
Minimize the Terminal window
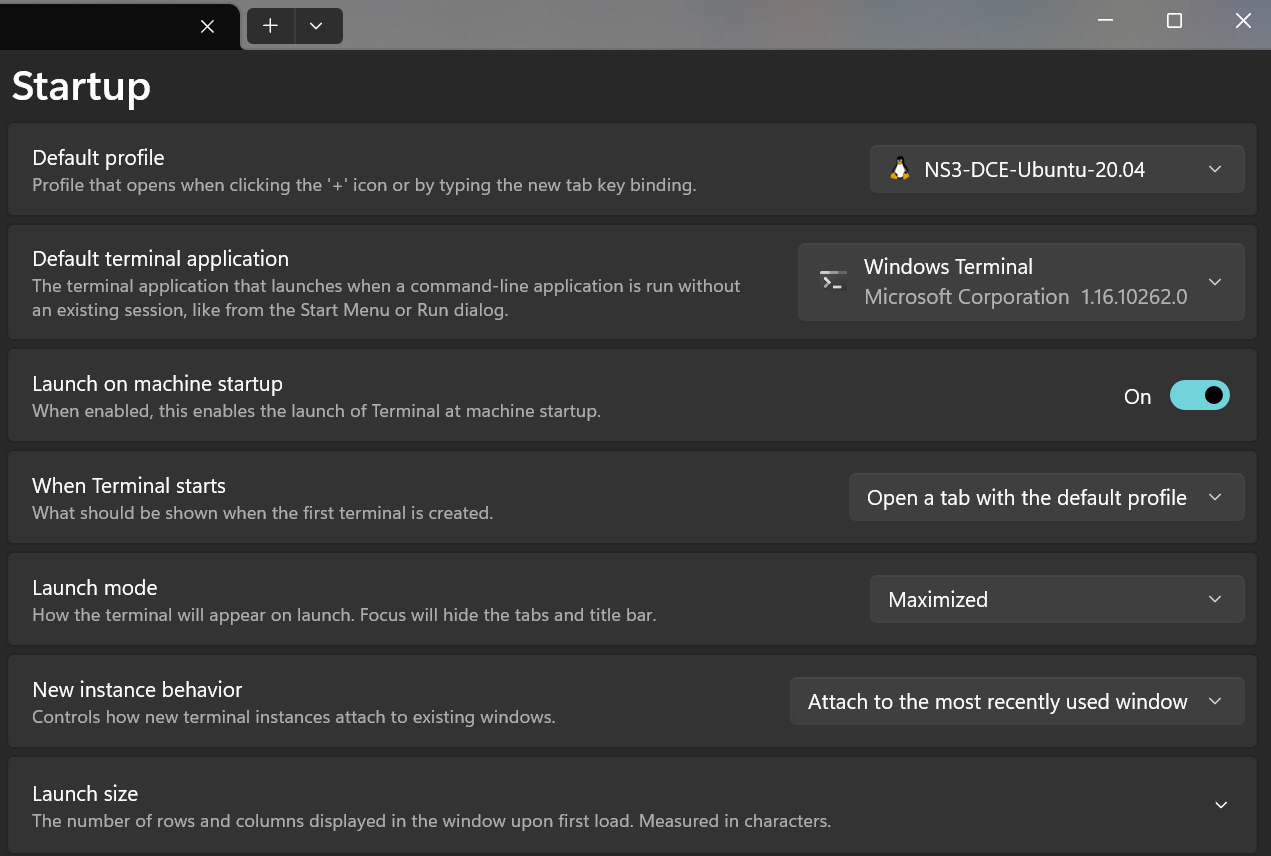(1106, 21)
